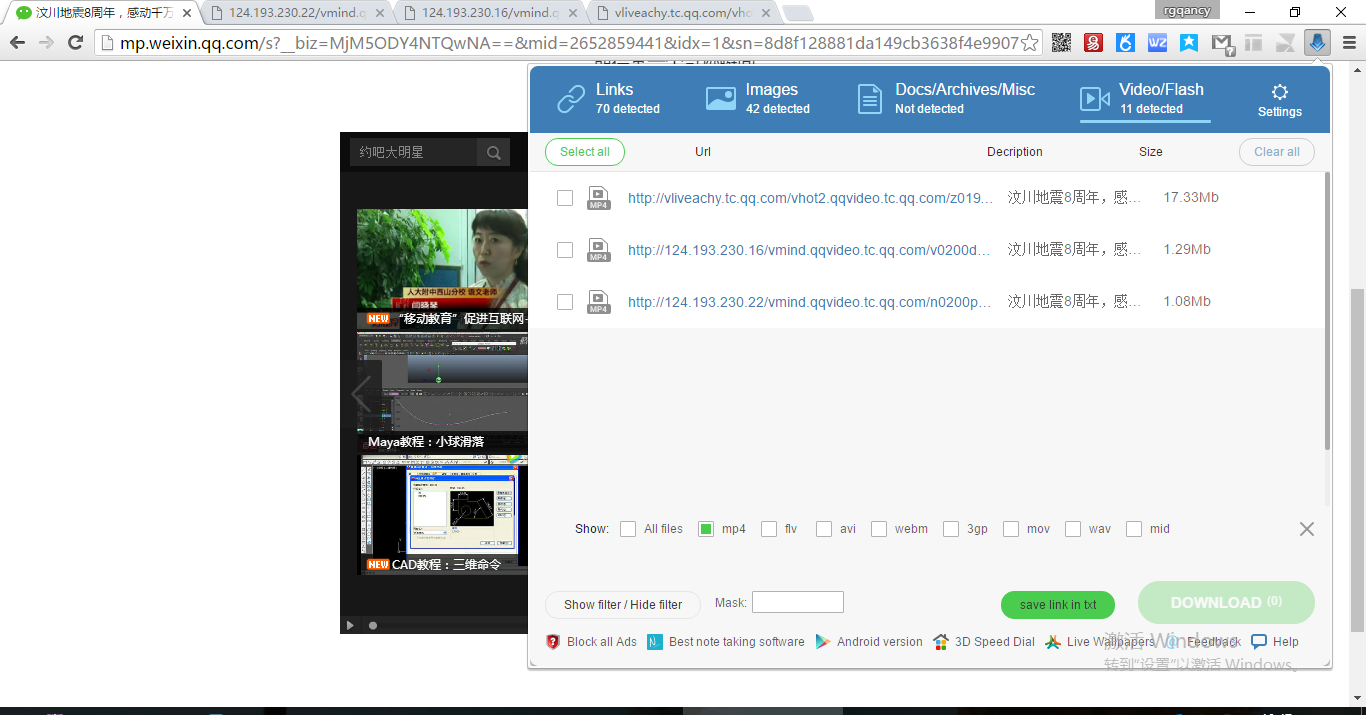The width and height of the screenshot is (1366, 715).
Task: Click the blue star bookmark extension icon
Action: [x=1189, y=43]
